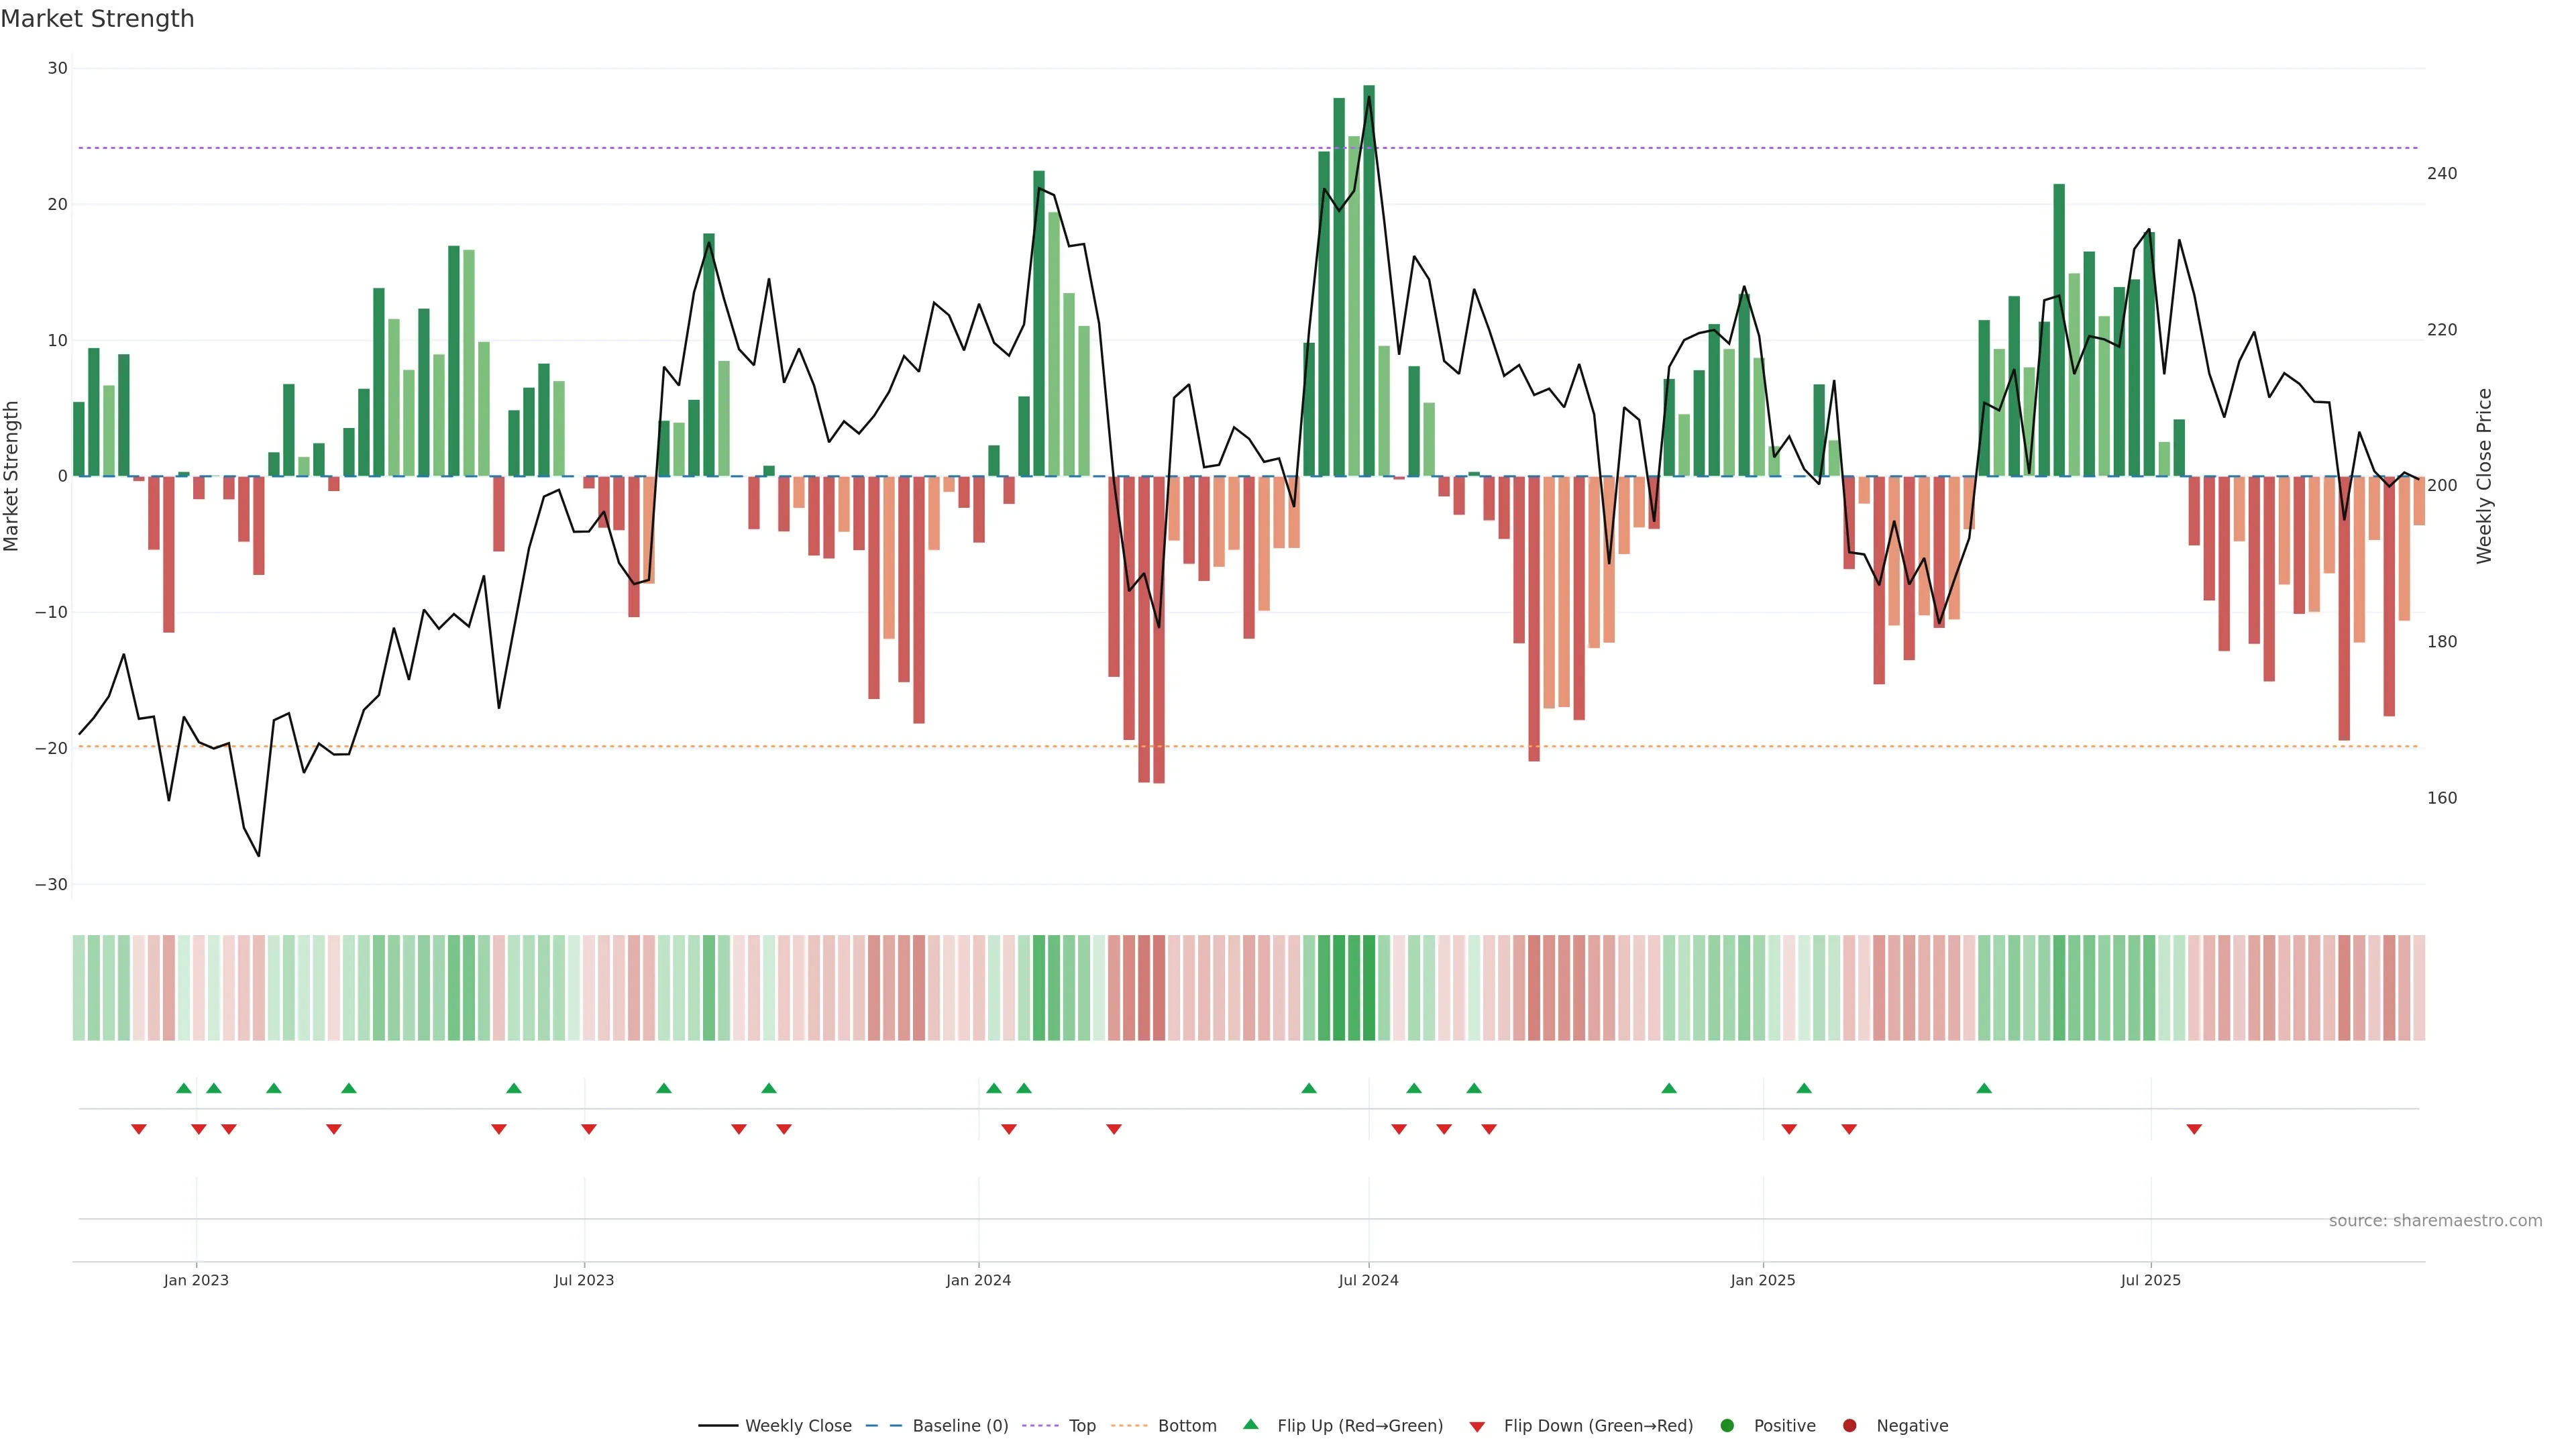Click the Weekly Close Price axis title

[x=2485, y=476]
